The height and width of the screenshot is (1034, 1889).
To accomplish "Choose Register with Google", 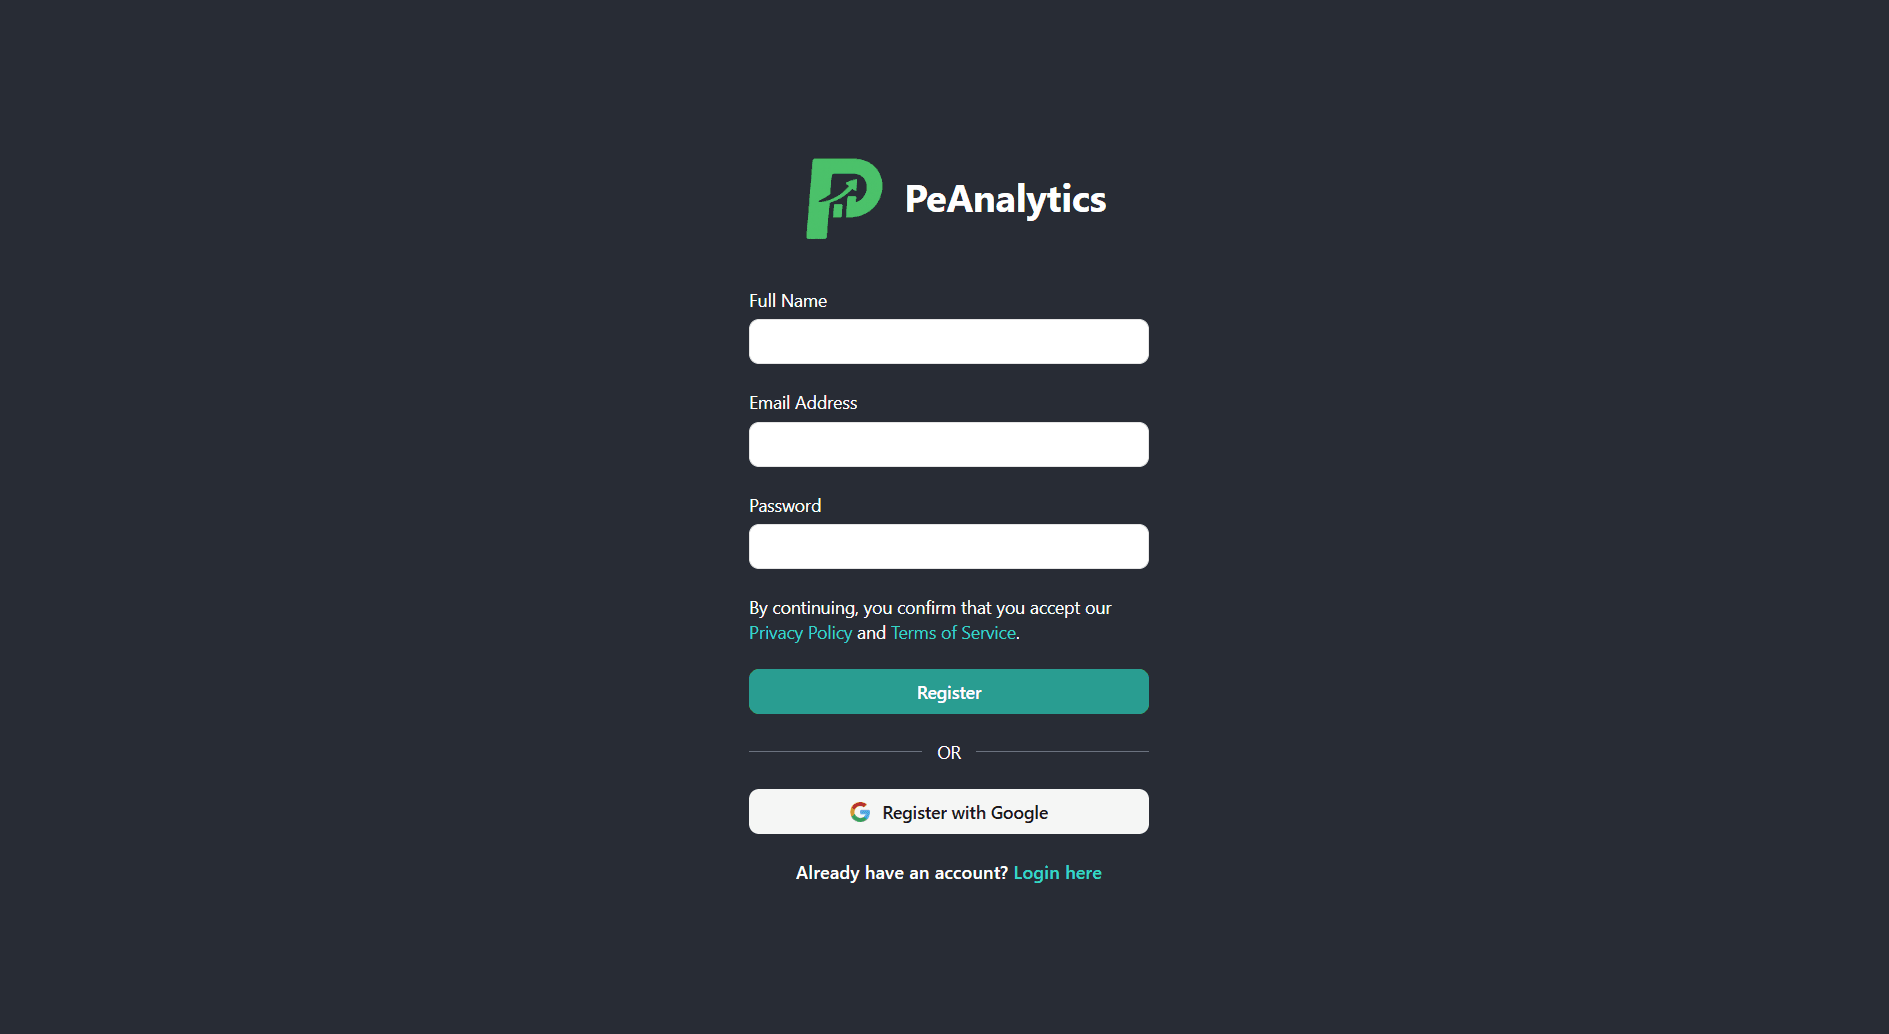I will 948,811.
